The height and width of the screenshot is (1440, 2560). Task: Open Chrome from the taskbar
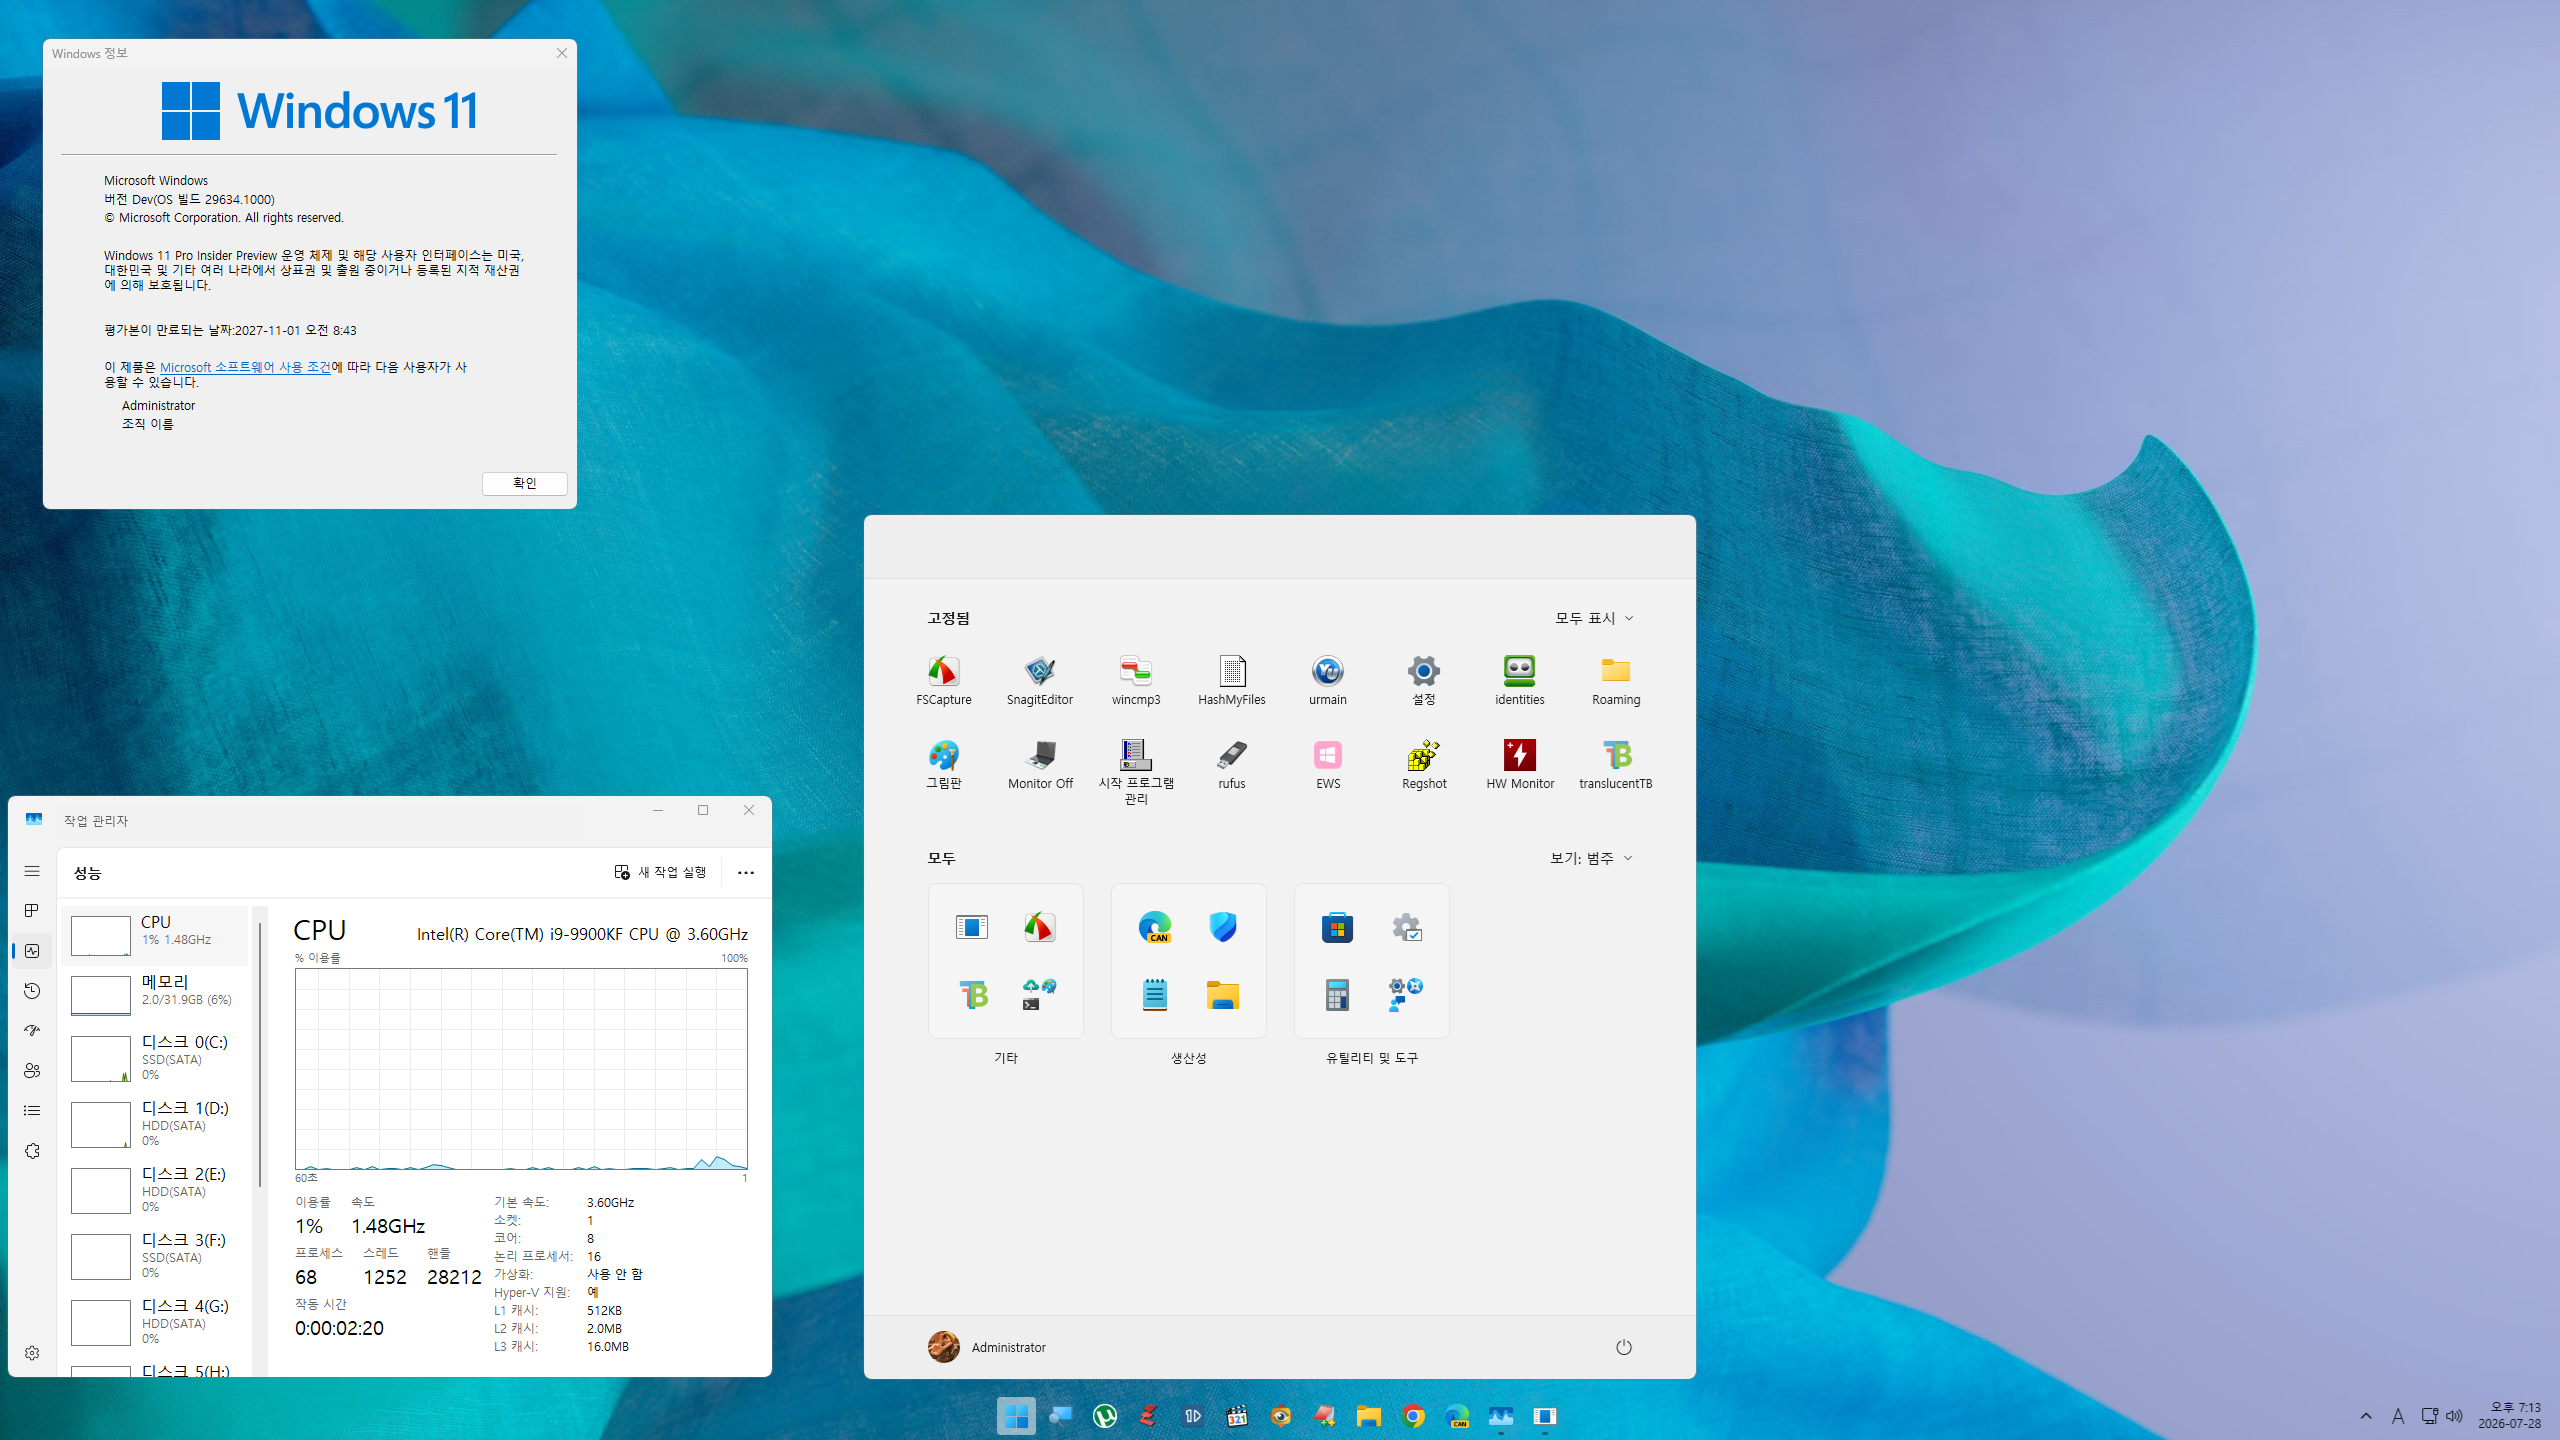[x=1413, y=1416]
